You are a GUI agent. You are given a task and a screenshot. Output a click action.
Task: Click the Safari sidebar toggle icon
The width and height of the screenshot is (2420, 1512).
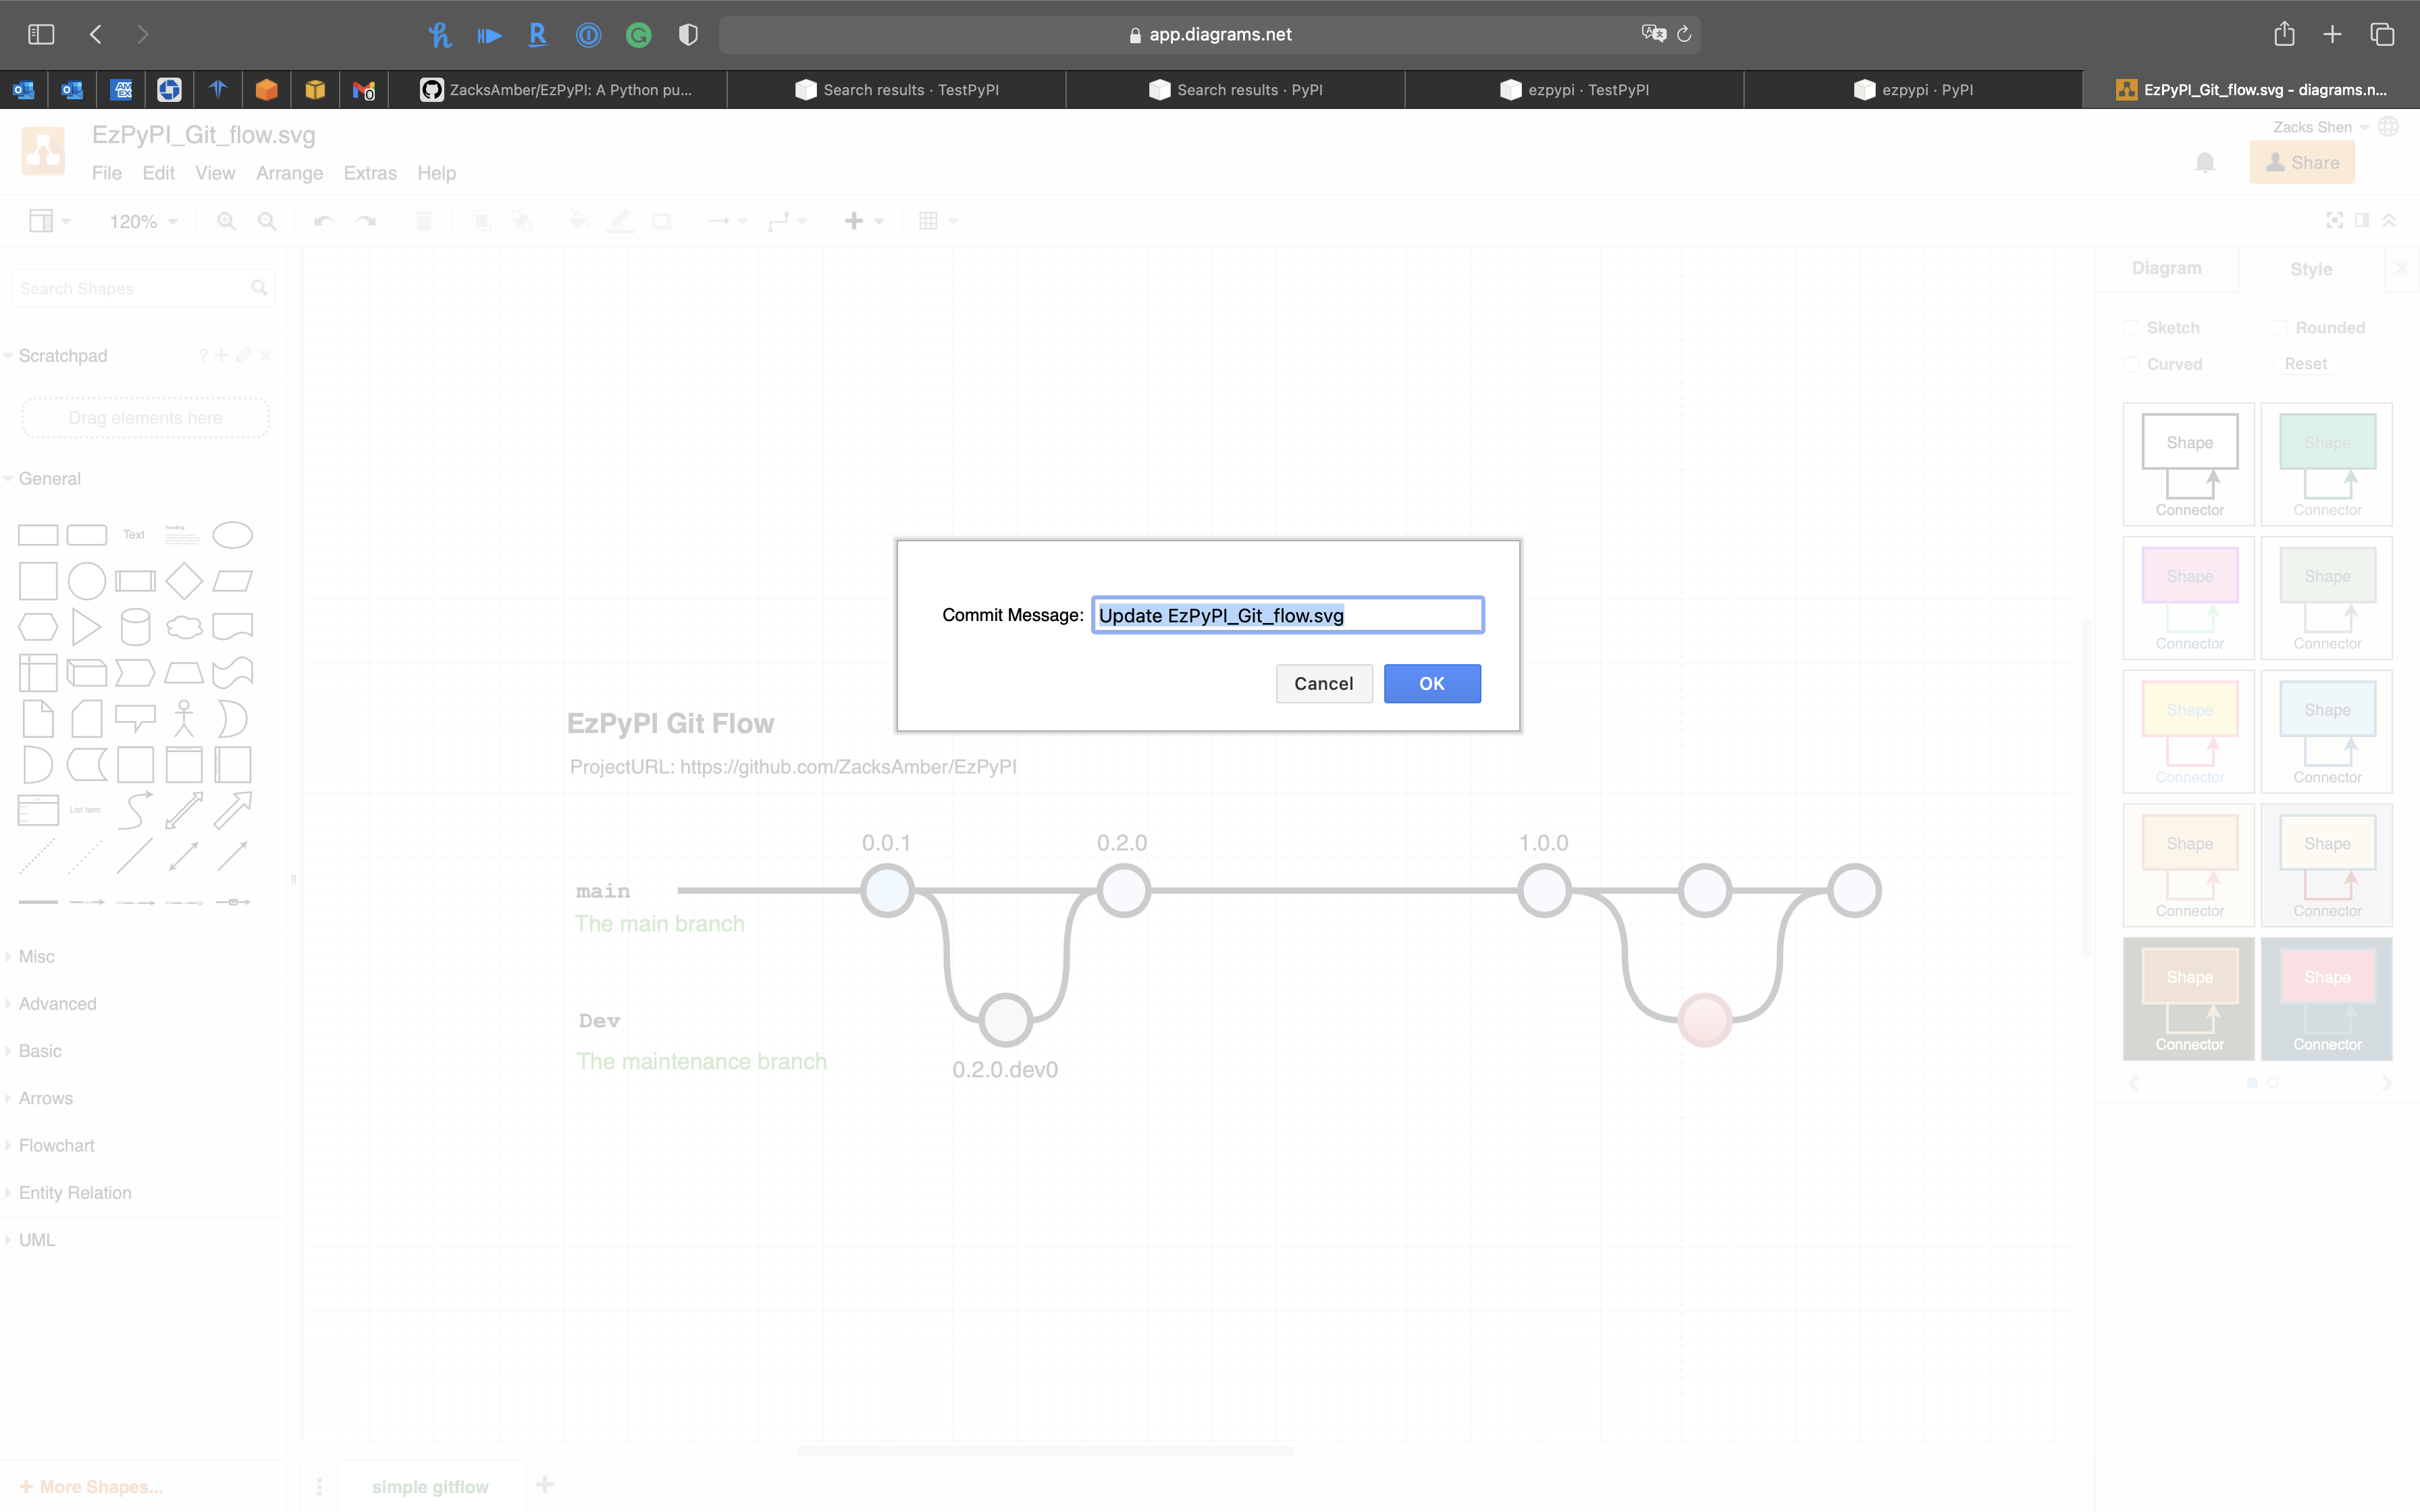pos(41,34)
